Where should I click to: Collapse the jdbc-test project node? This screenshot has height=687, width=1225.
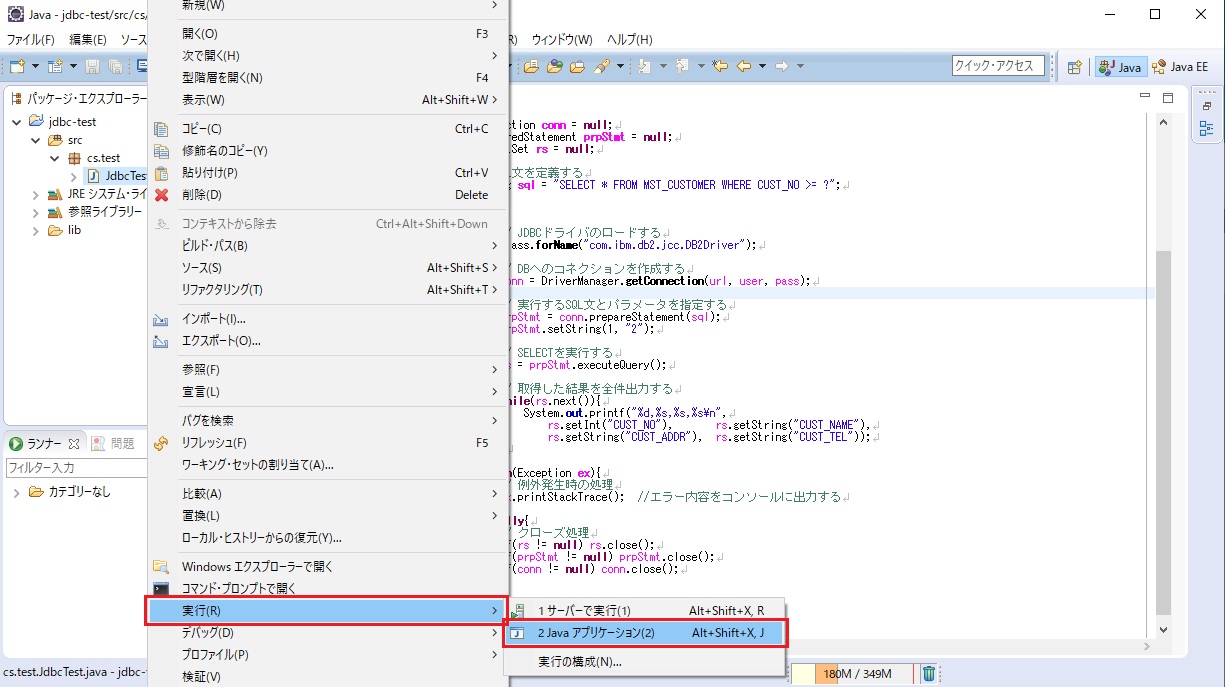pyautogui.click(x=16, y=122)
